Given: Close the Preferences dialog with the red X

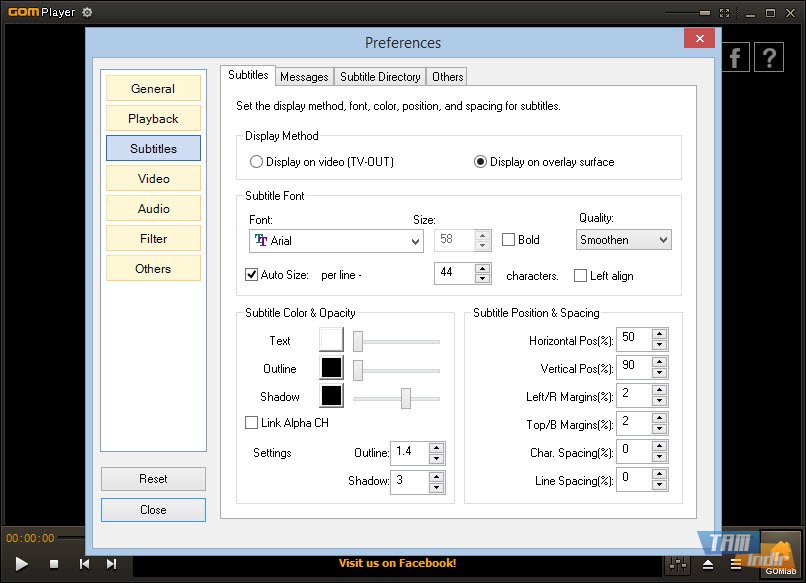Looking at the screenshot, I should (x=700, y=38).
